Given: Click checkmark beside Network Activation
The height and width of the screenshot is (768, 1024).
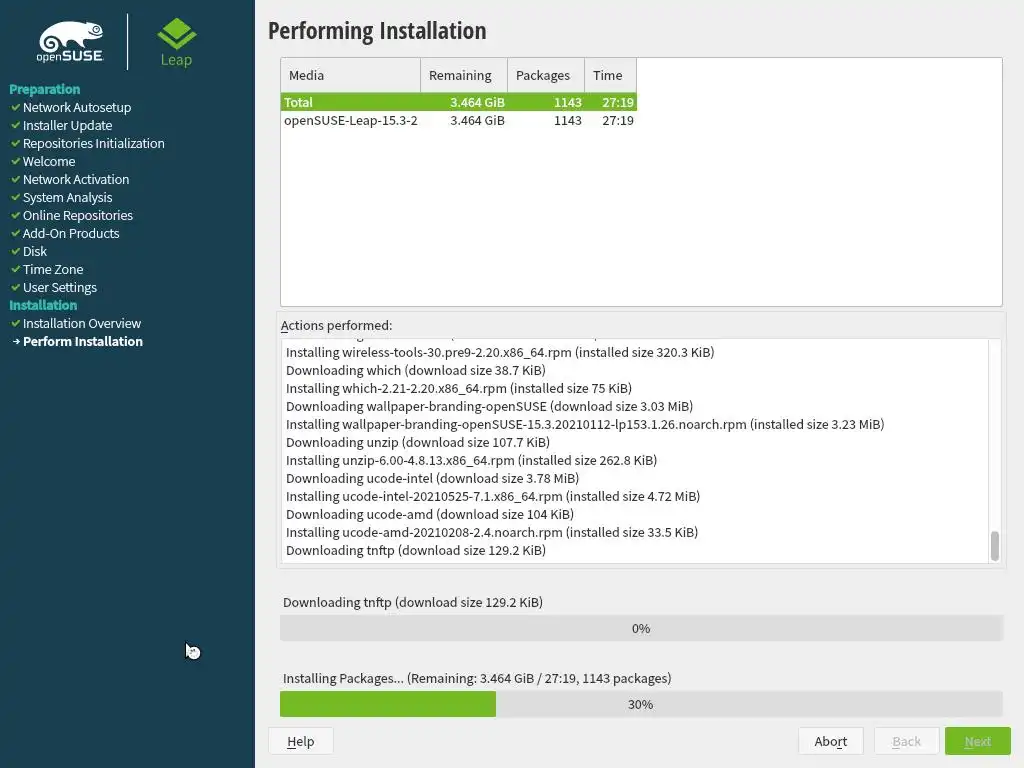Looking at the screenshot, I should coord(16,179).
